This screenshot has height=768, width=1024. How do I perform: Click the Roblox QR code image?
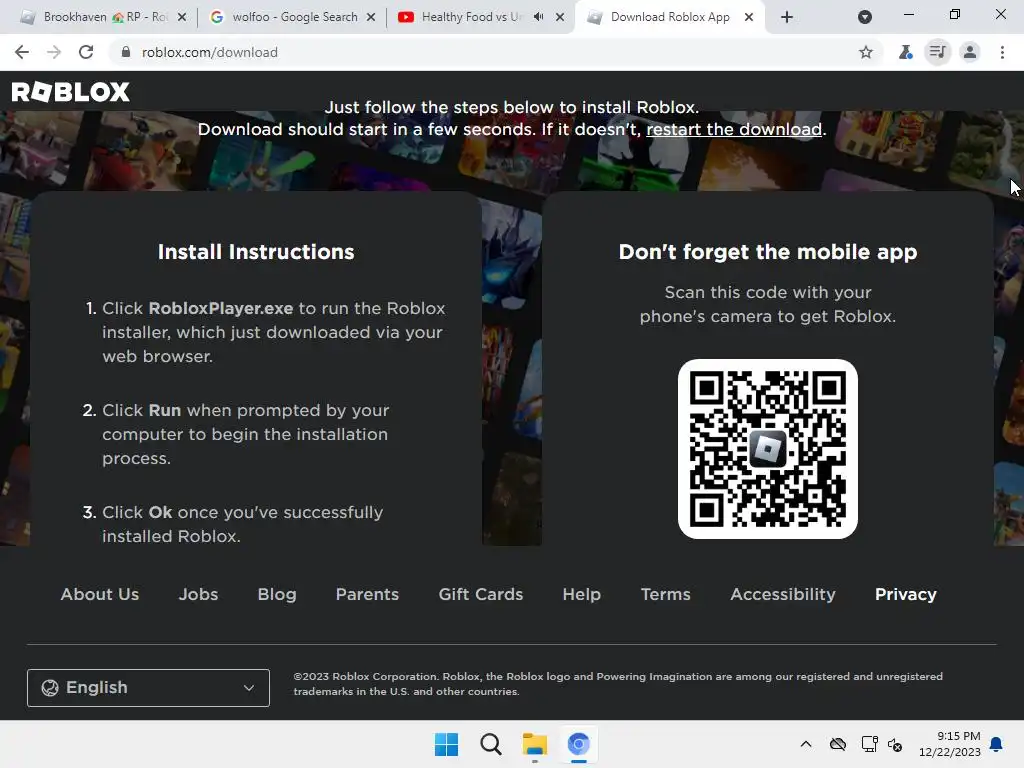pos(767,449)
